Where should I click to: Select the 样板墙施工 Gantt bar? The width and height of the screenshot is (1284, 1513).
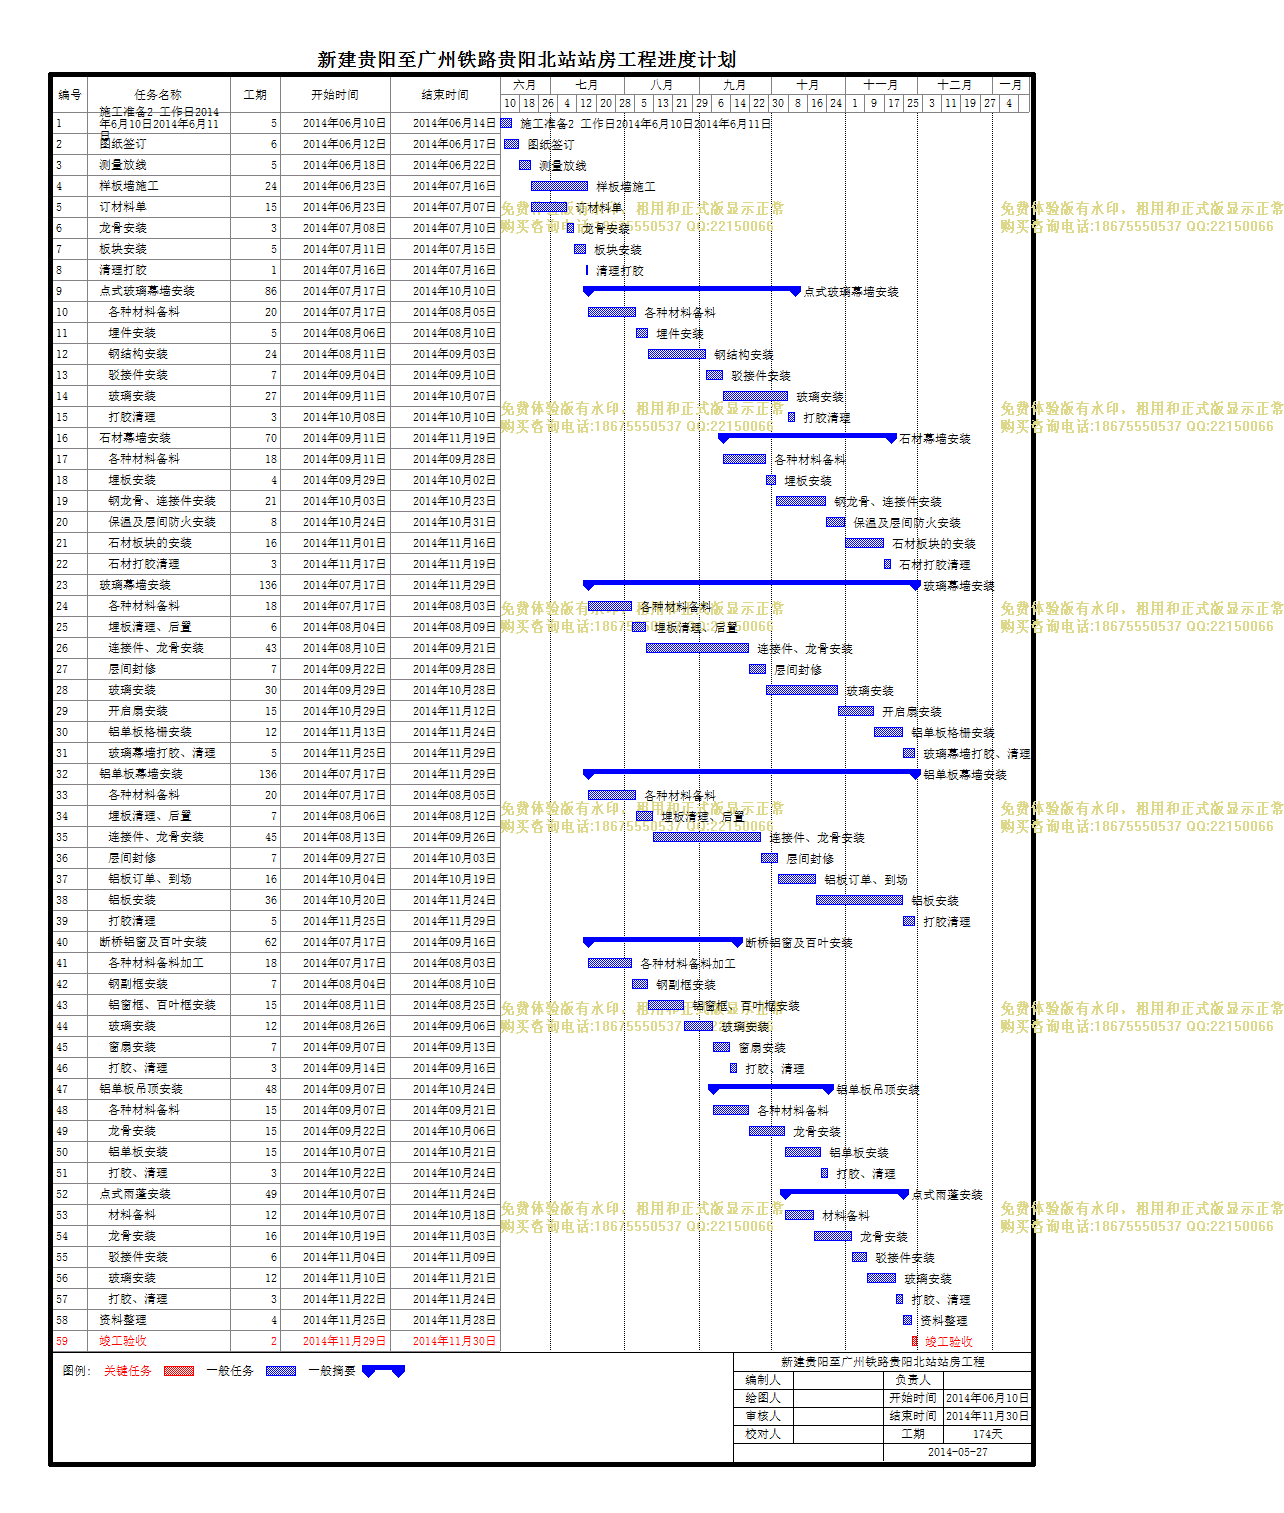559,186
